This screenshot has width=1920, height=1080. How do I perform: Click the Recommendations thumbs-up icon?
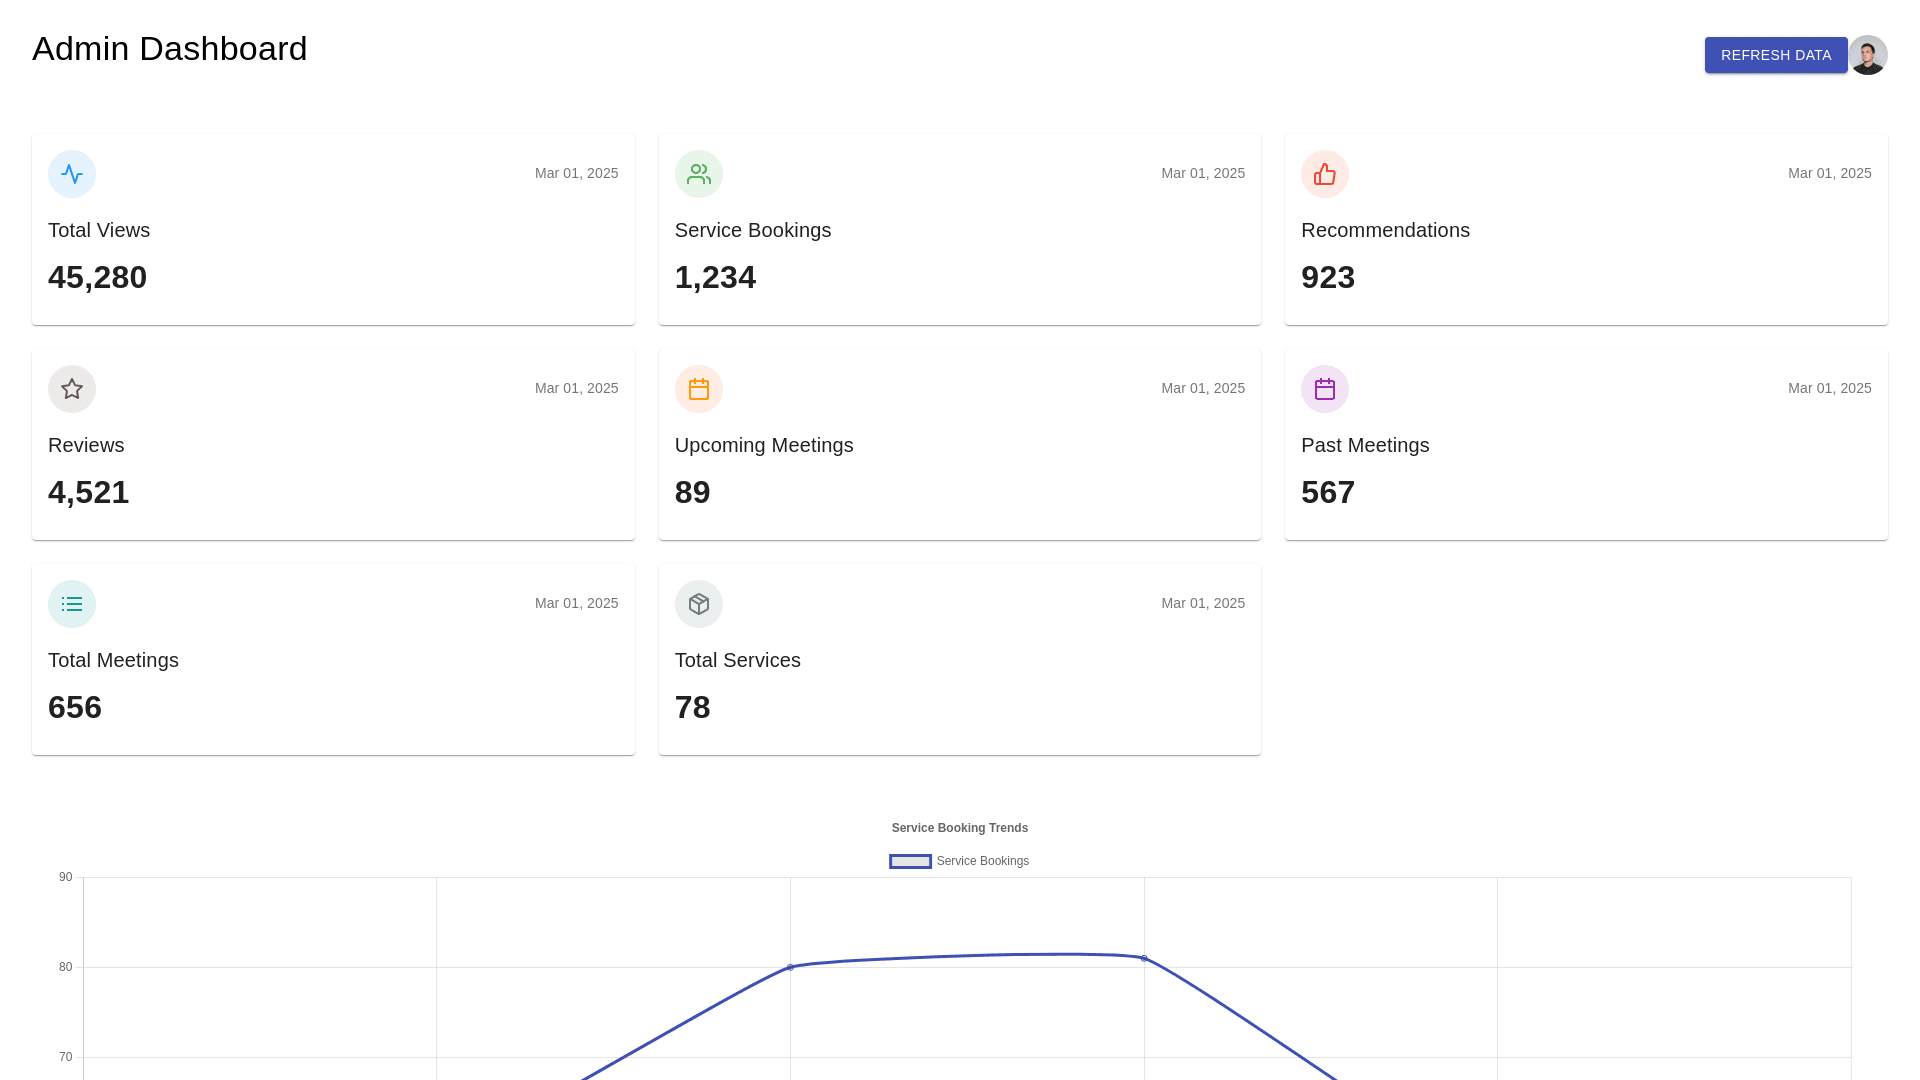[1324, 174]
